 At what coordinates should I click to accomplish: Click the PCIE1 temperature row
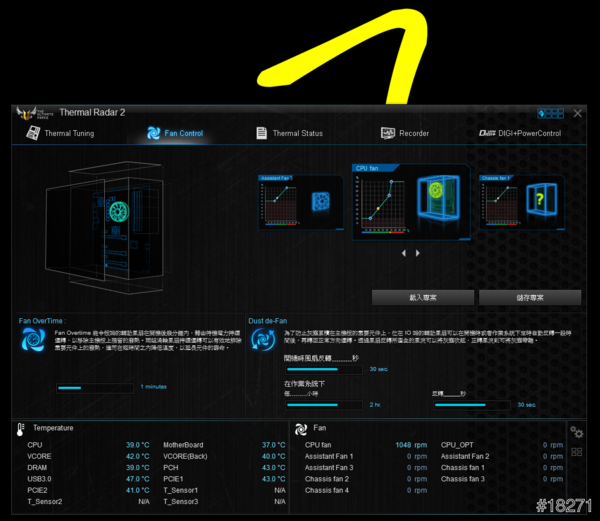pos(224,479)
